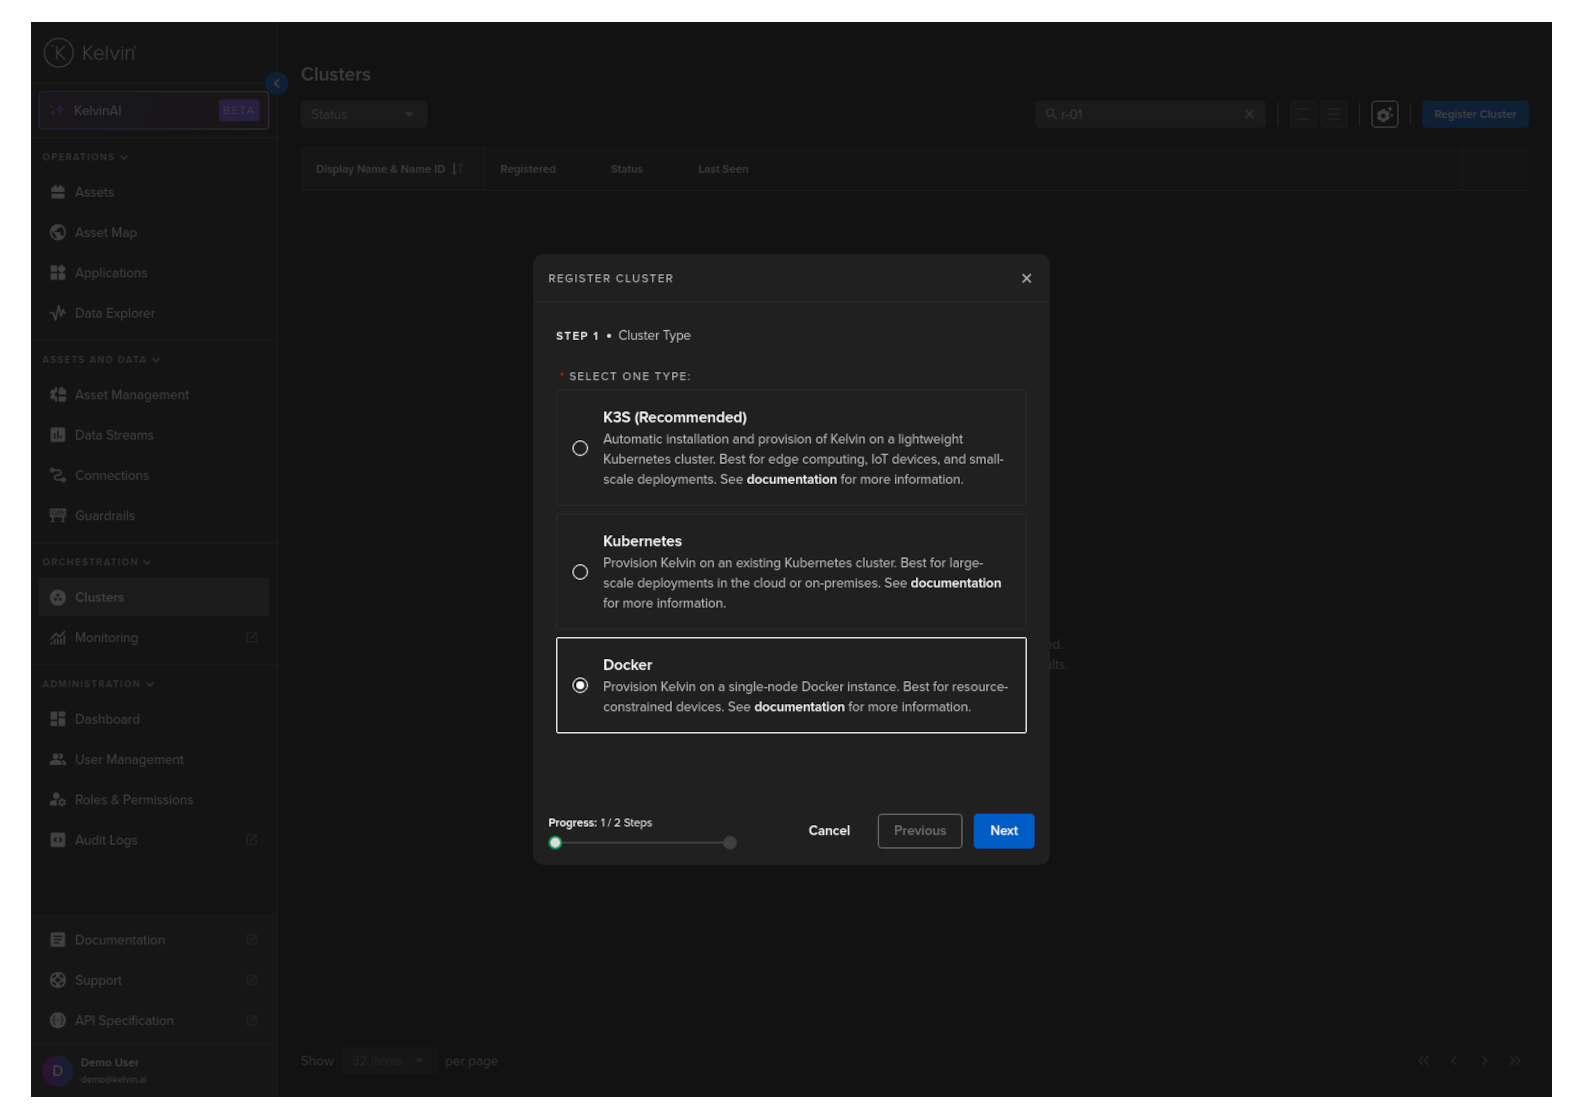The width and height of the screenshot is (1584, 1120).
Task: Click the Next button
Action: pyautogui.click(x=1003, y=831)
